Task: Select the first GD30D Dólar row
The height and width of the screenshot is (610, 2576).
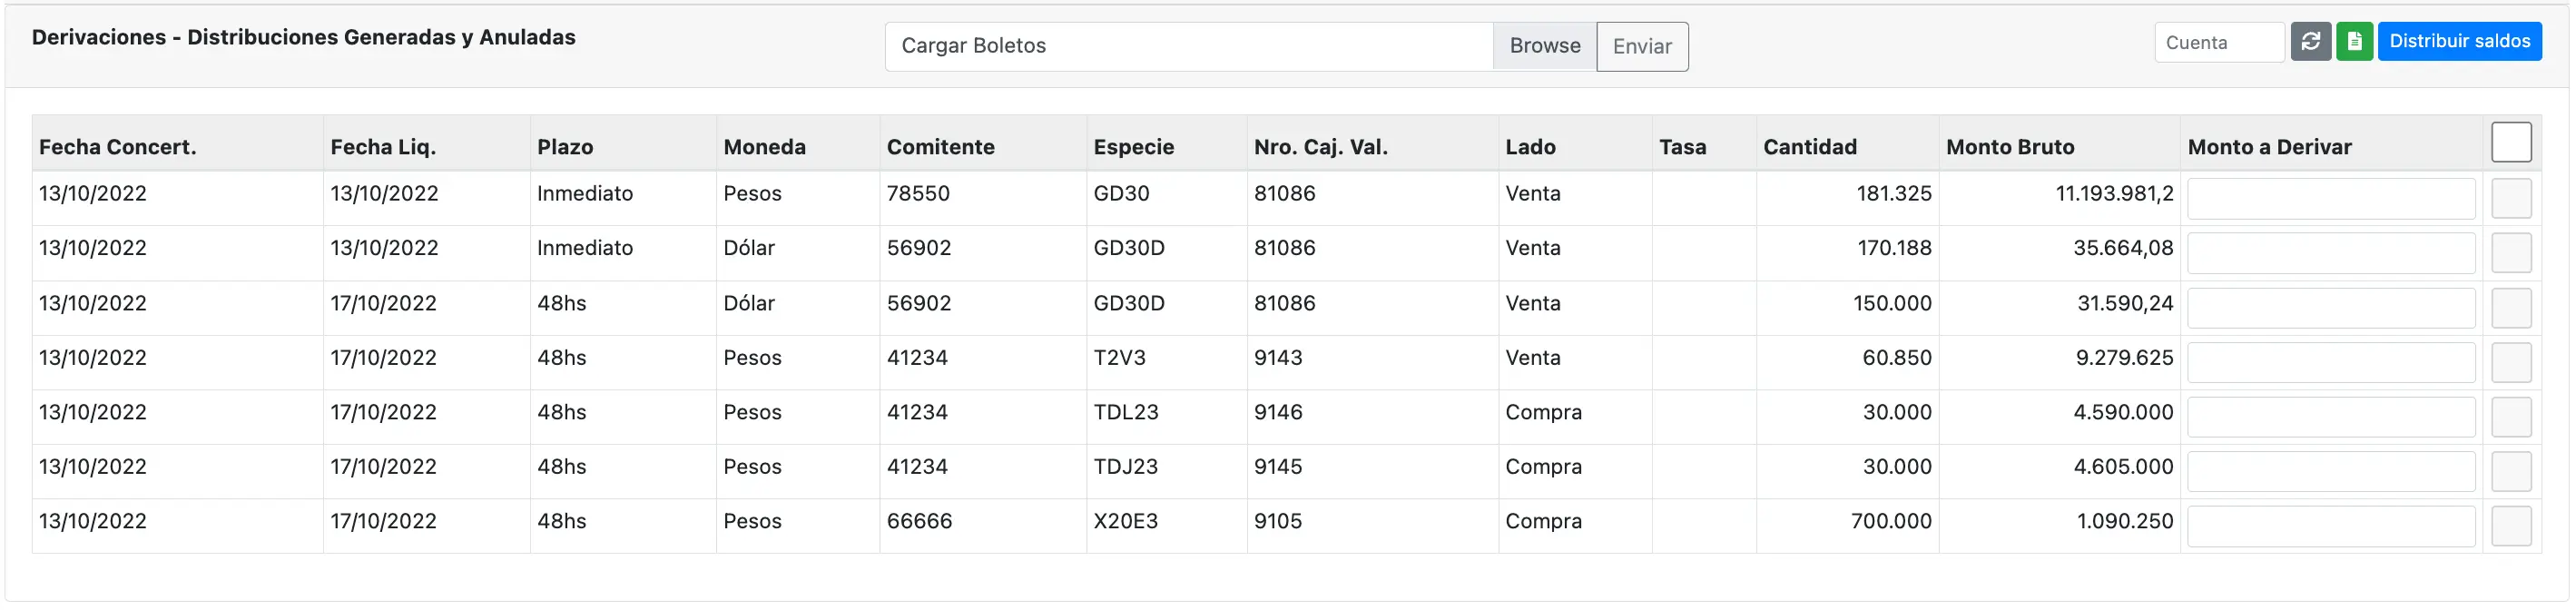Action: coord(2511,252)
